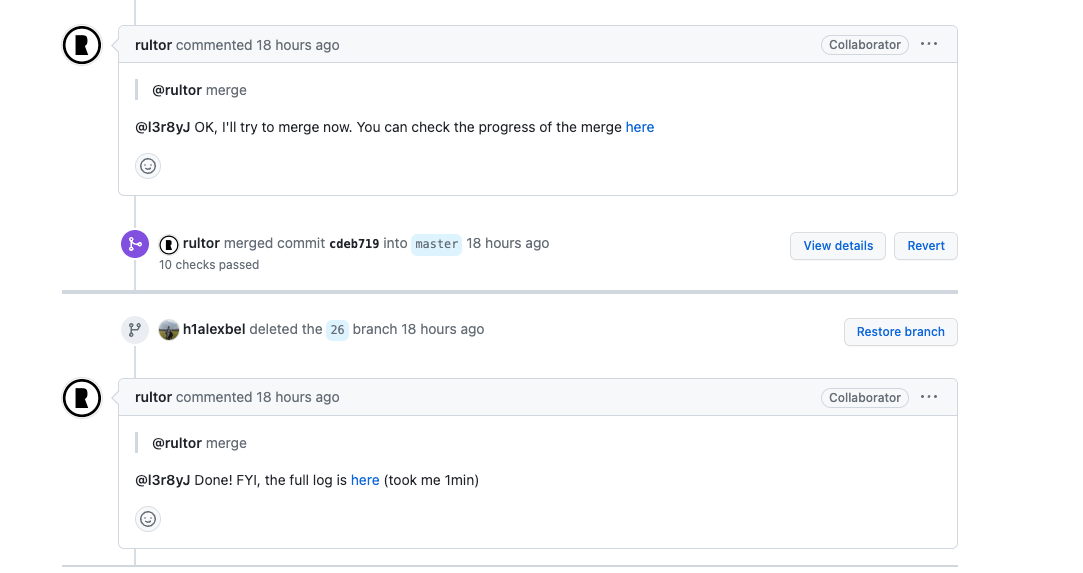The image size is (1083, 573).
Task: Open h1alexbel username link
Action: coord(214,329)
